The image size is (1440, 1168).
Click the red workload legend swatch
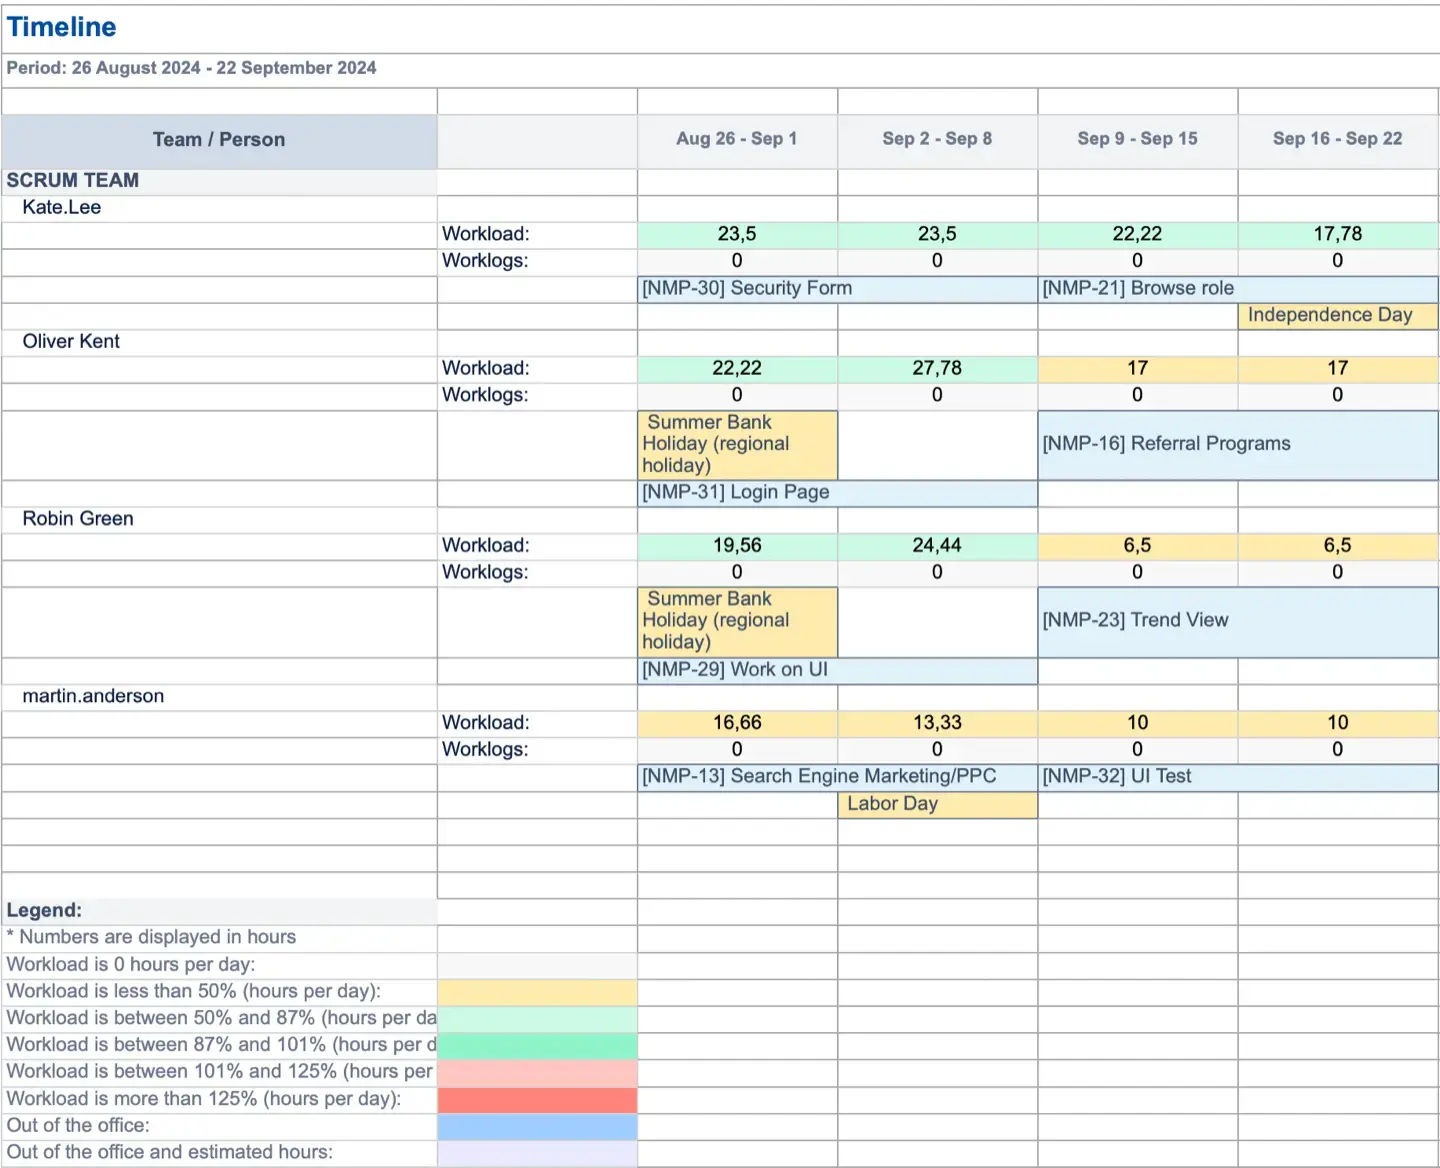point(536,1099)
